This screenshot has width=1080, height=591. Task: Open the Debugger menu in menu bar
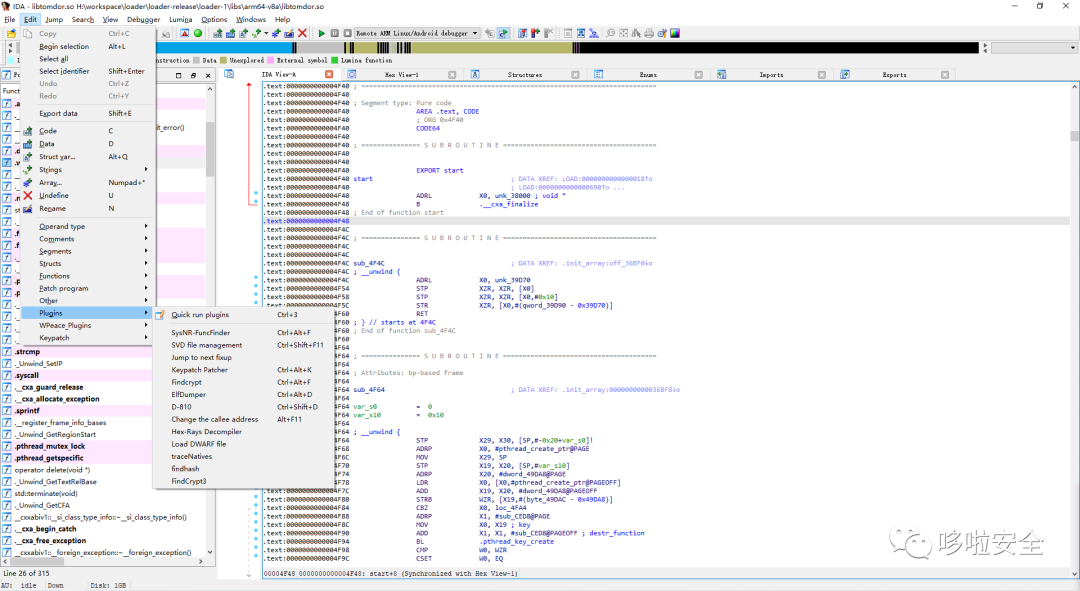click(143, 19)
